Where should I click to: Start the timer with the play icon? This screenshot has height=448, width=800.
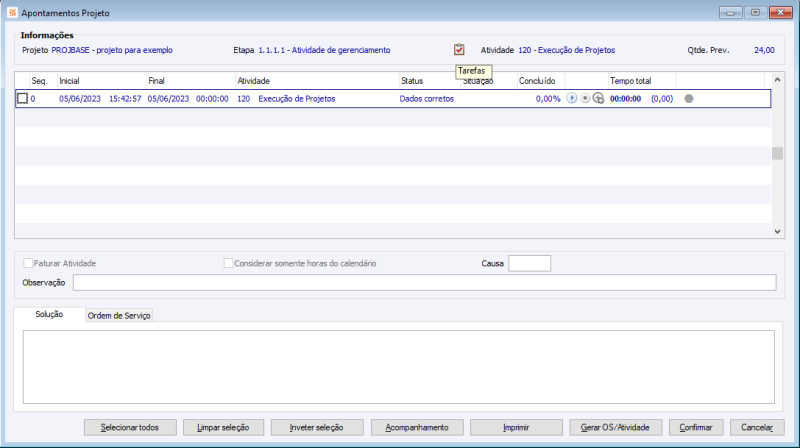(x=571, y=98)
